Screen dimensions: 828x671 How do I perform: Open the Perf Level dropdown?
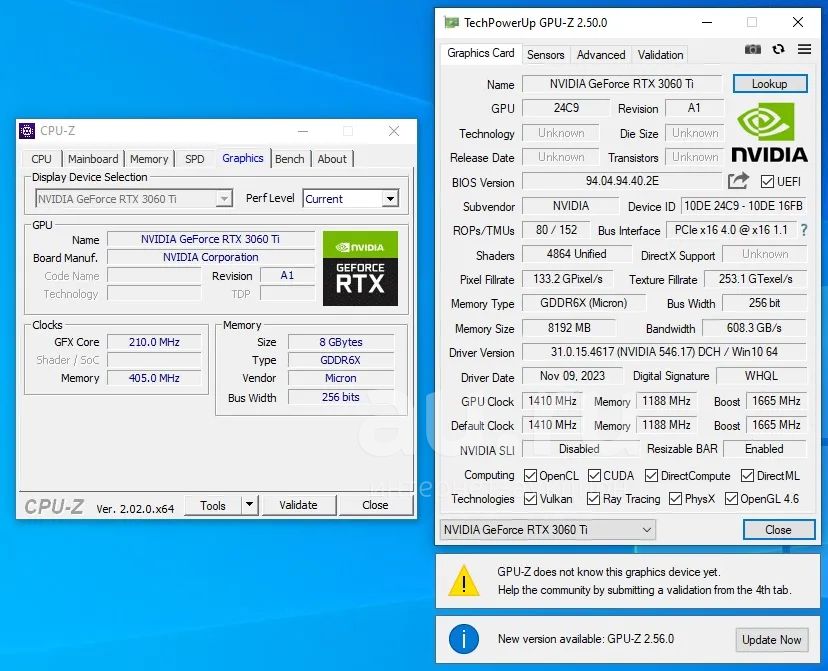351,199
